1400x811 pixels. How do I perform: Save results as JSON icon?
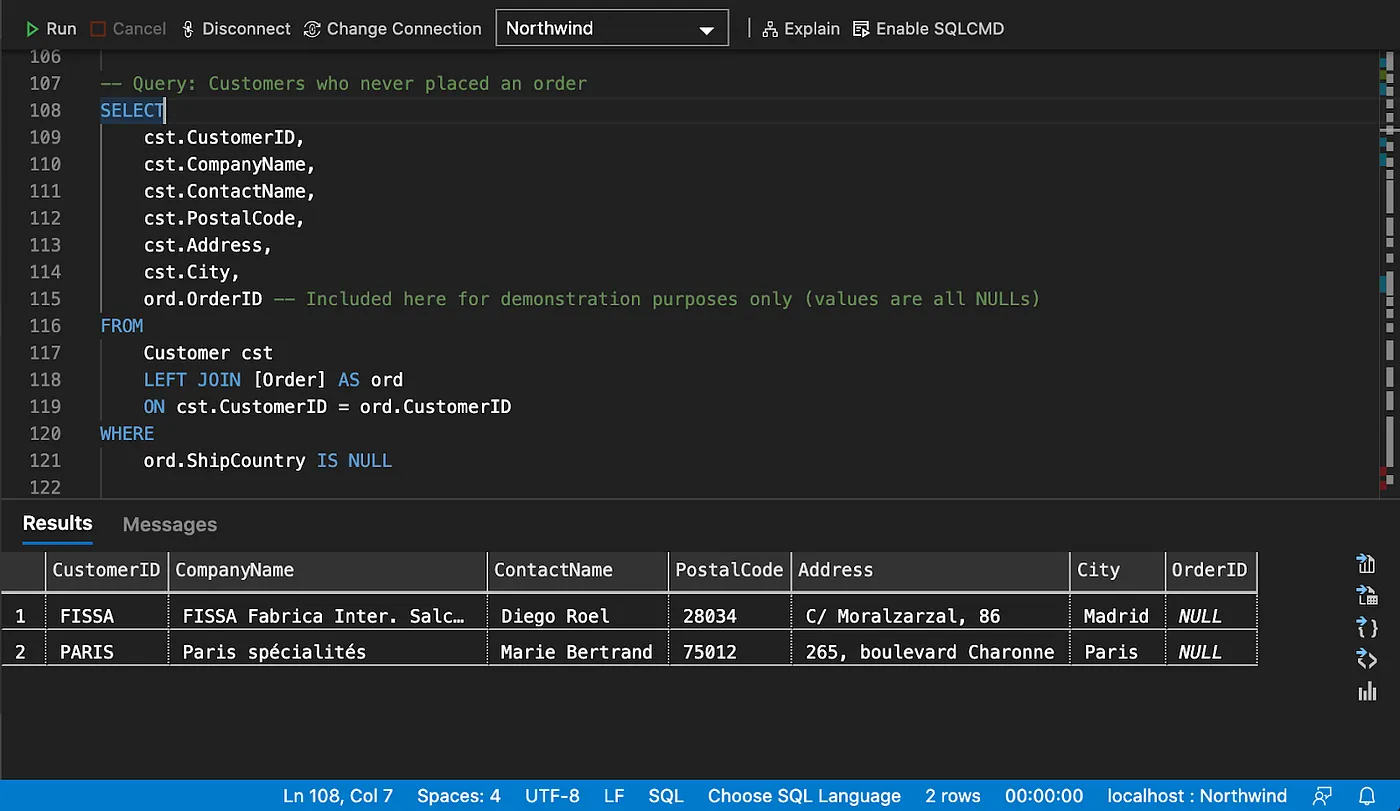click(1367, 628)
